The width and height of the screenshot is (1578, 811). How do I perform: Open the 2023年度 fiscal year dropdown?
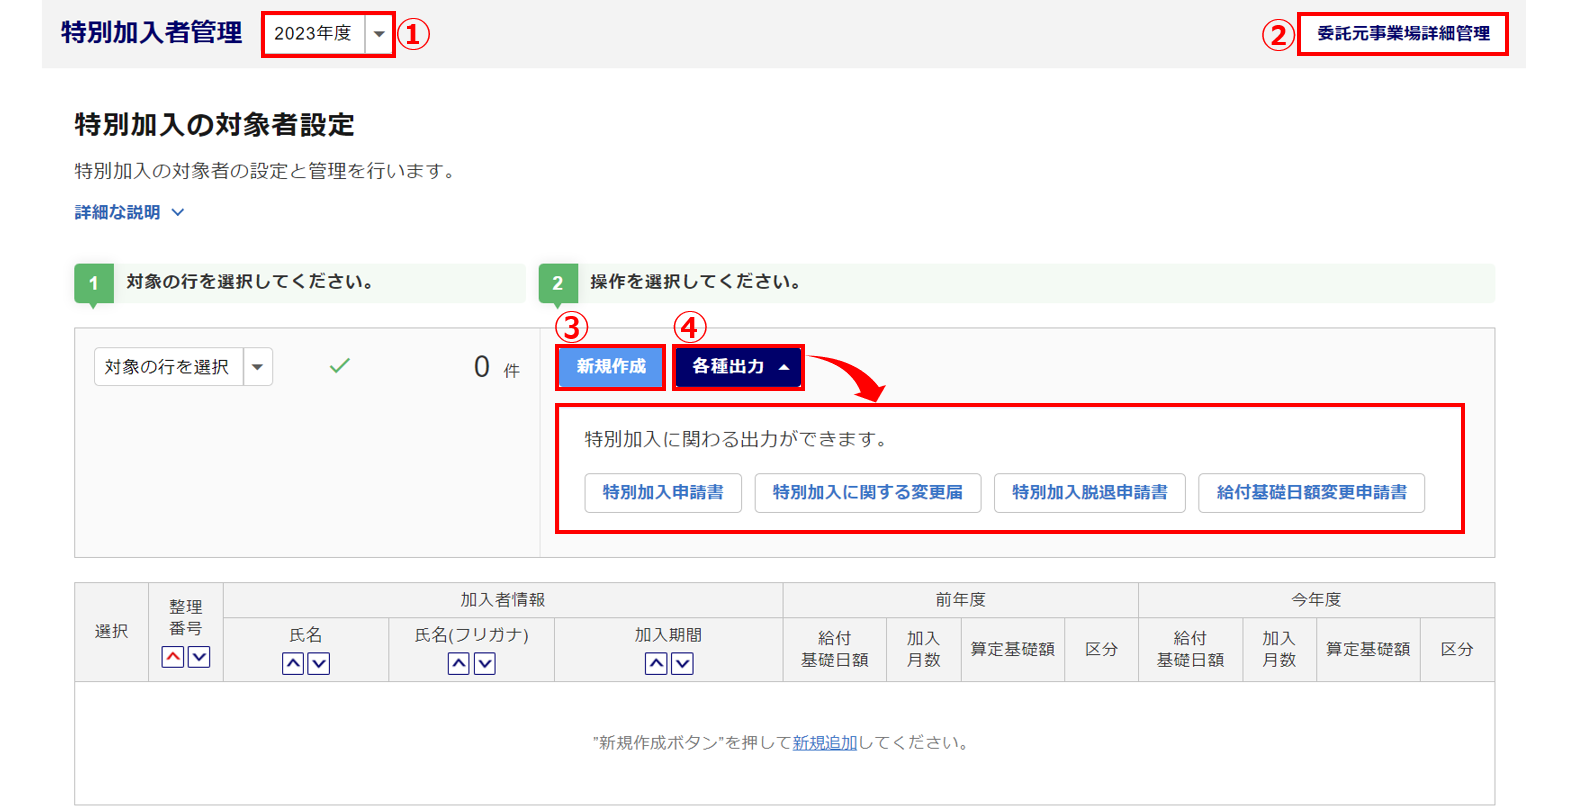click(378, 34)
